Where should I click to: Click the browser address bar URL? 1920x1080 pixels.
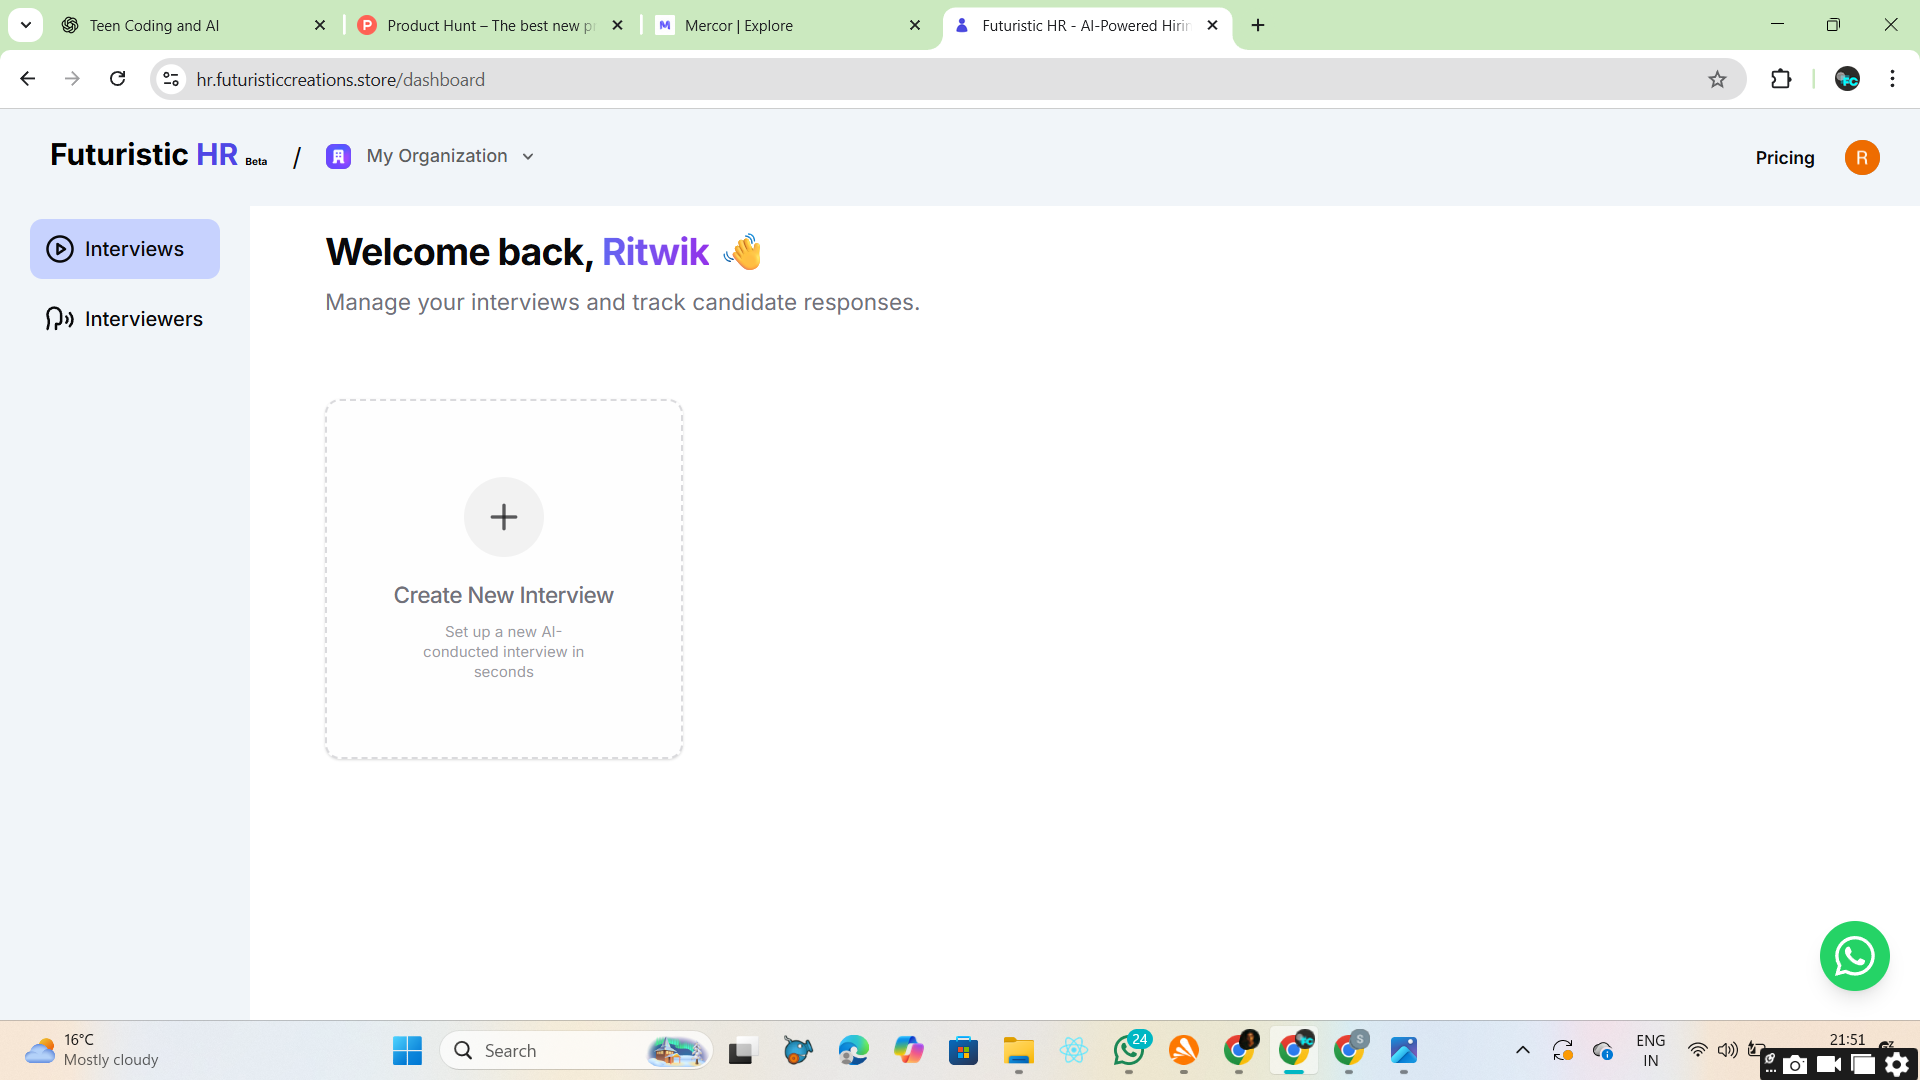click(340, 79)
